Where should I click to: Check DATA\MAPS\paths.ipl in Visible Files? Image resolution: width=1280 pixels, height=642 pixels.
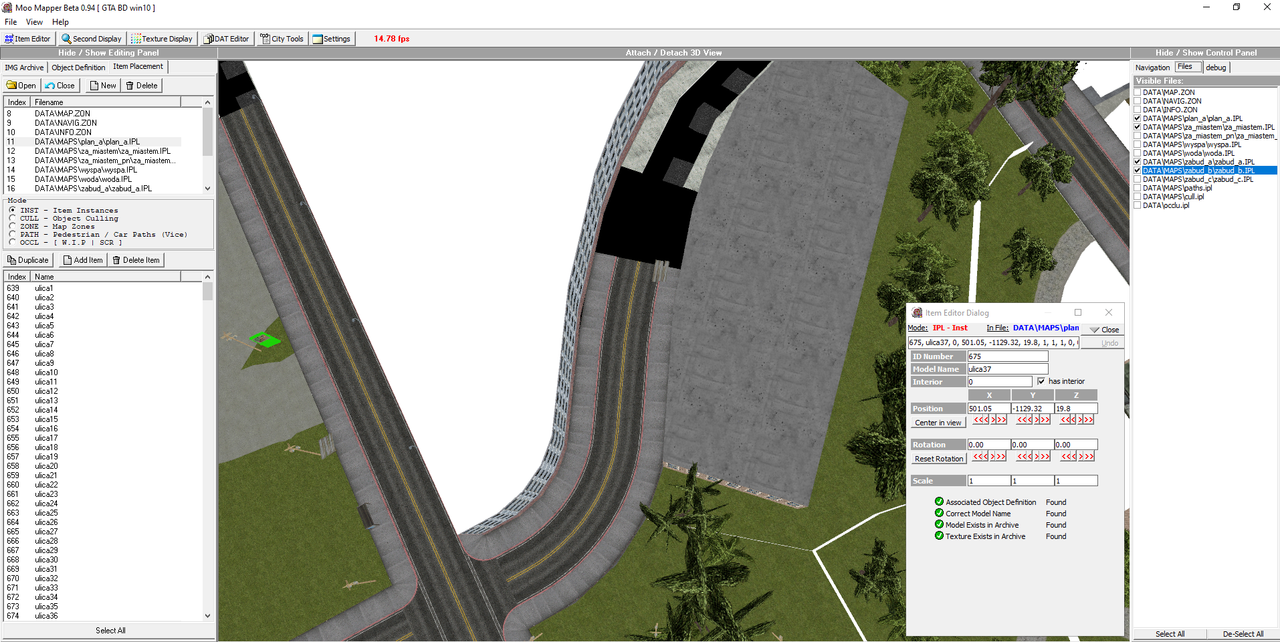[x=1138, y=188]
